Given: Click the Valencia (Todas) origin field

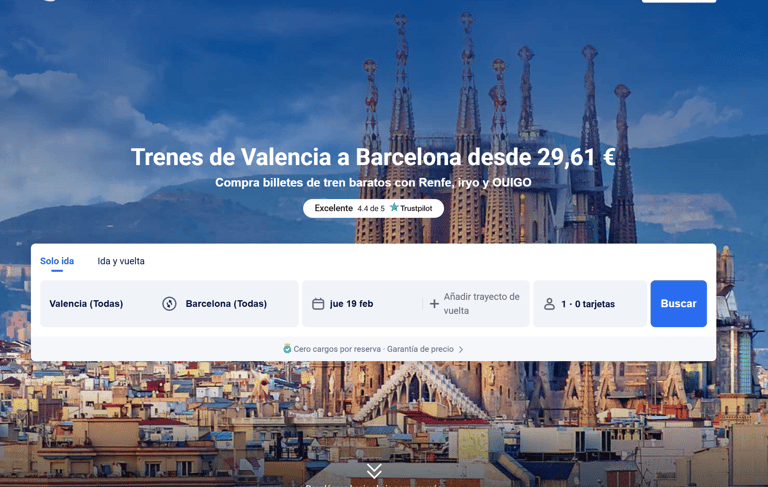Looking at the screenshot, I should (86, 304).
